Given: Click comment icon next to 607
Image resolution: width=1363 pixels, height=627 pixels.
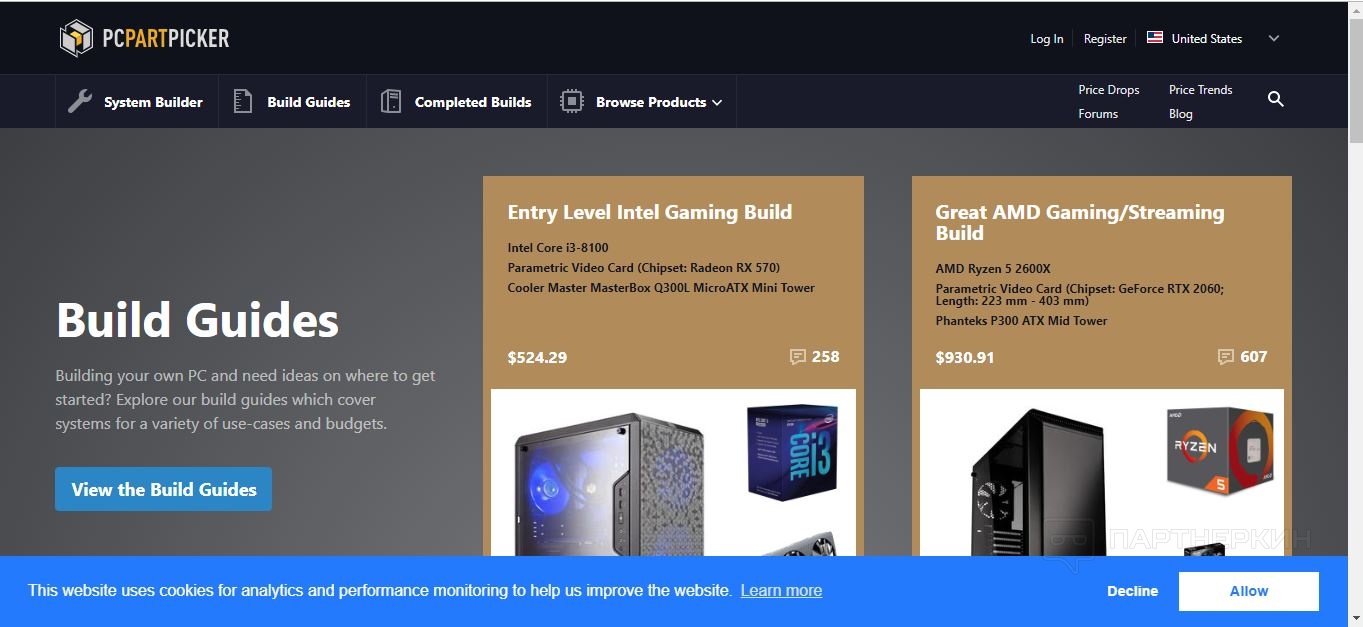Looking at the screenshot, I should coord(1225,357).
